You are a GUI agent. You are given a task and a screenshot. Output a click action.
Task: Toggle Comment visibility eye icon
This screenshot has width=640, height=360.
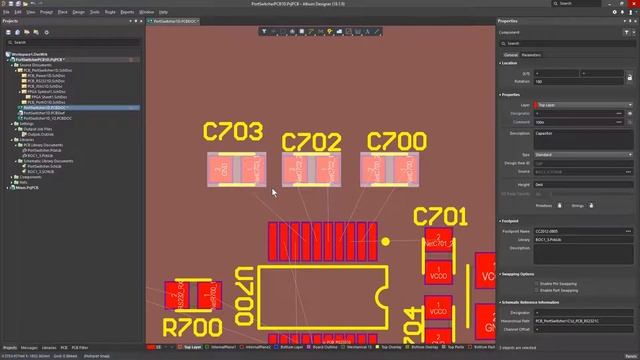[630, 122]
